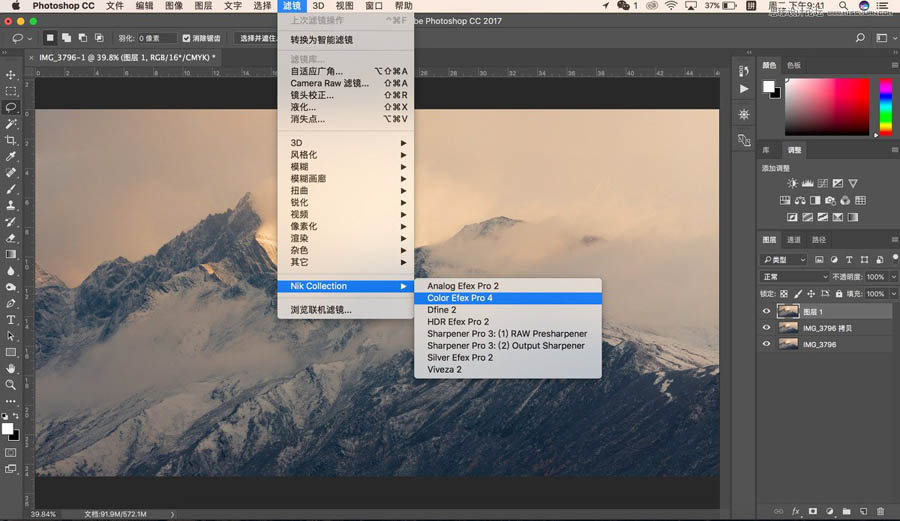
Task: Select the Eyedropper tool
Action: coord(11,157)
